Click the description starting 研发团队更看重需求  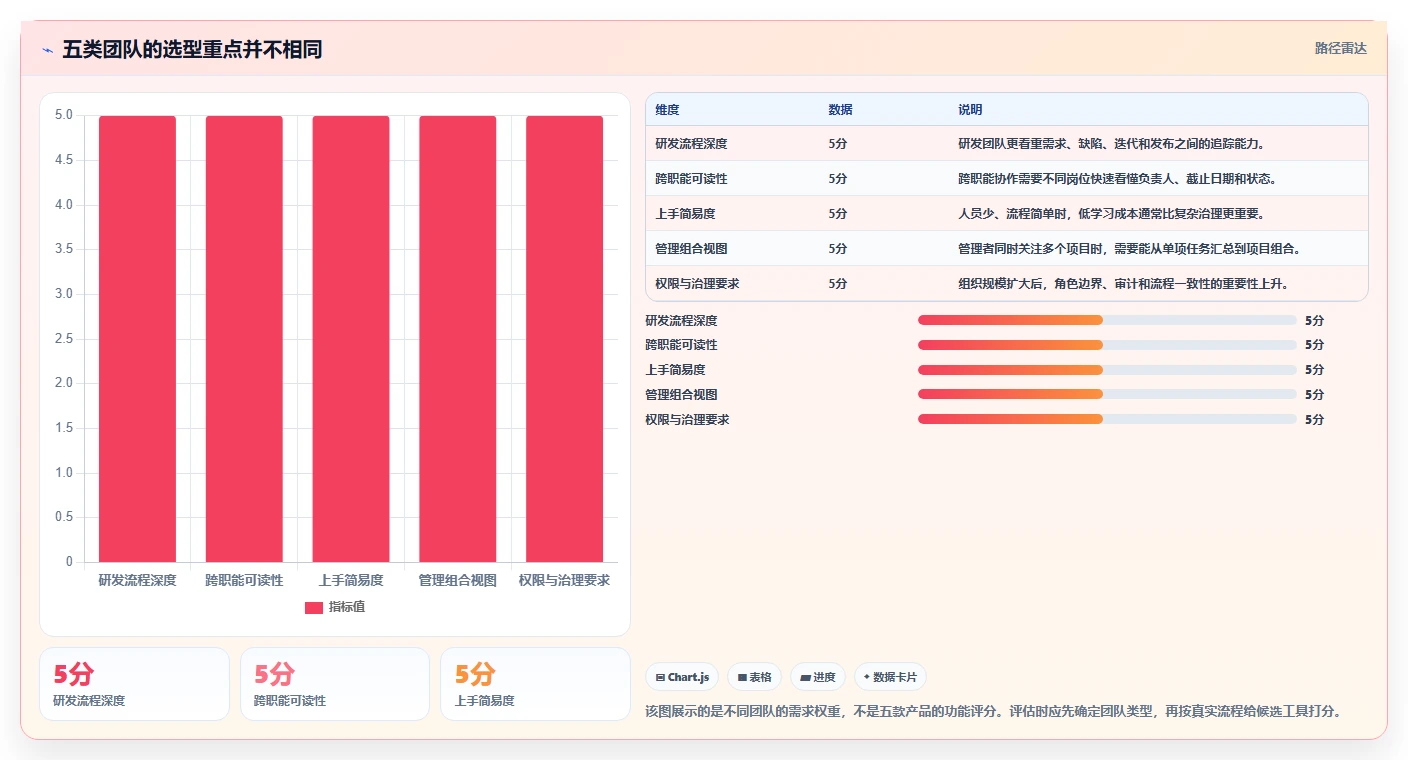pos(1112,144)
